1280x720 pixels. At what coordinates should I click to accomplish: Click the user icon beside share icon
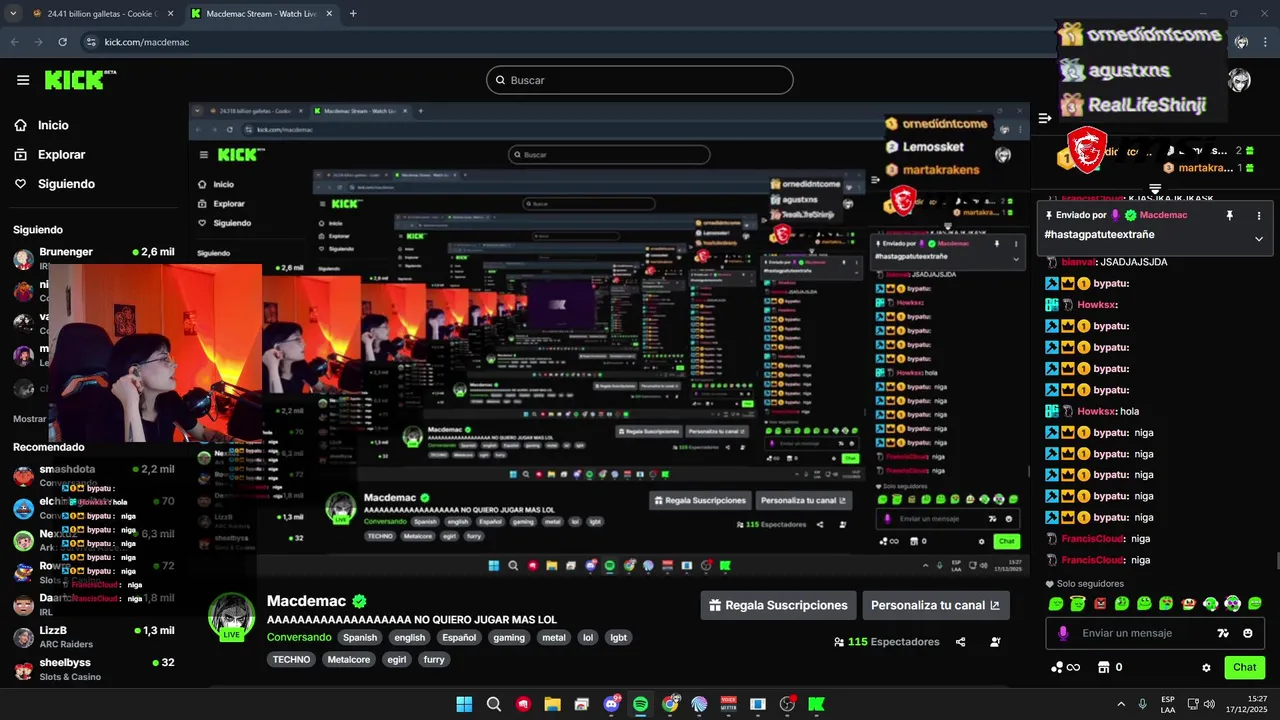995,642
